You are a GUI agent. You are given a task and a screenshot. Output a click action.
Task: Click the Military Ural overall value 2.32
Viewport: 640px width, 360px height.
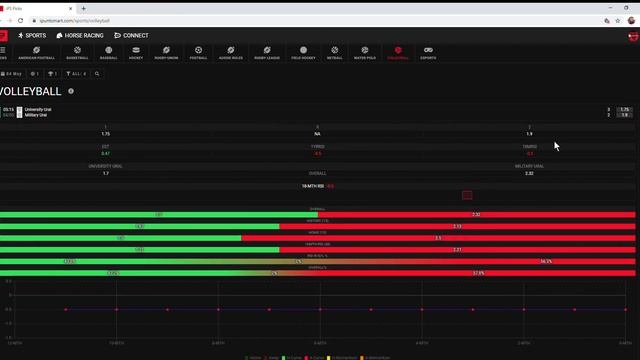[529, 173]
